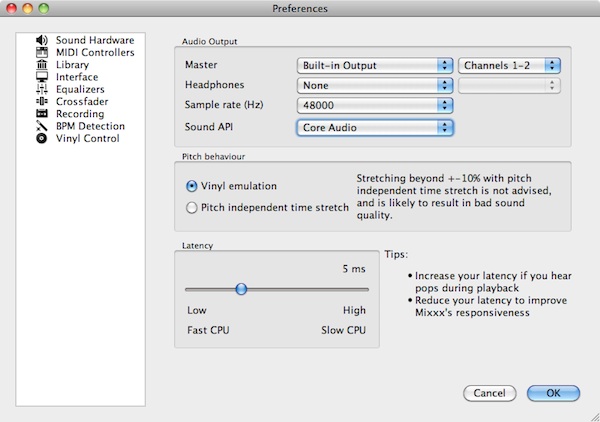Select the MIDI Controllers keyboard icon
The image size is (600, 422).
click(x=42, y=52)
